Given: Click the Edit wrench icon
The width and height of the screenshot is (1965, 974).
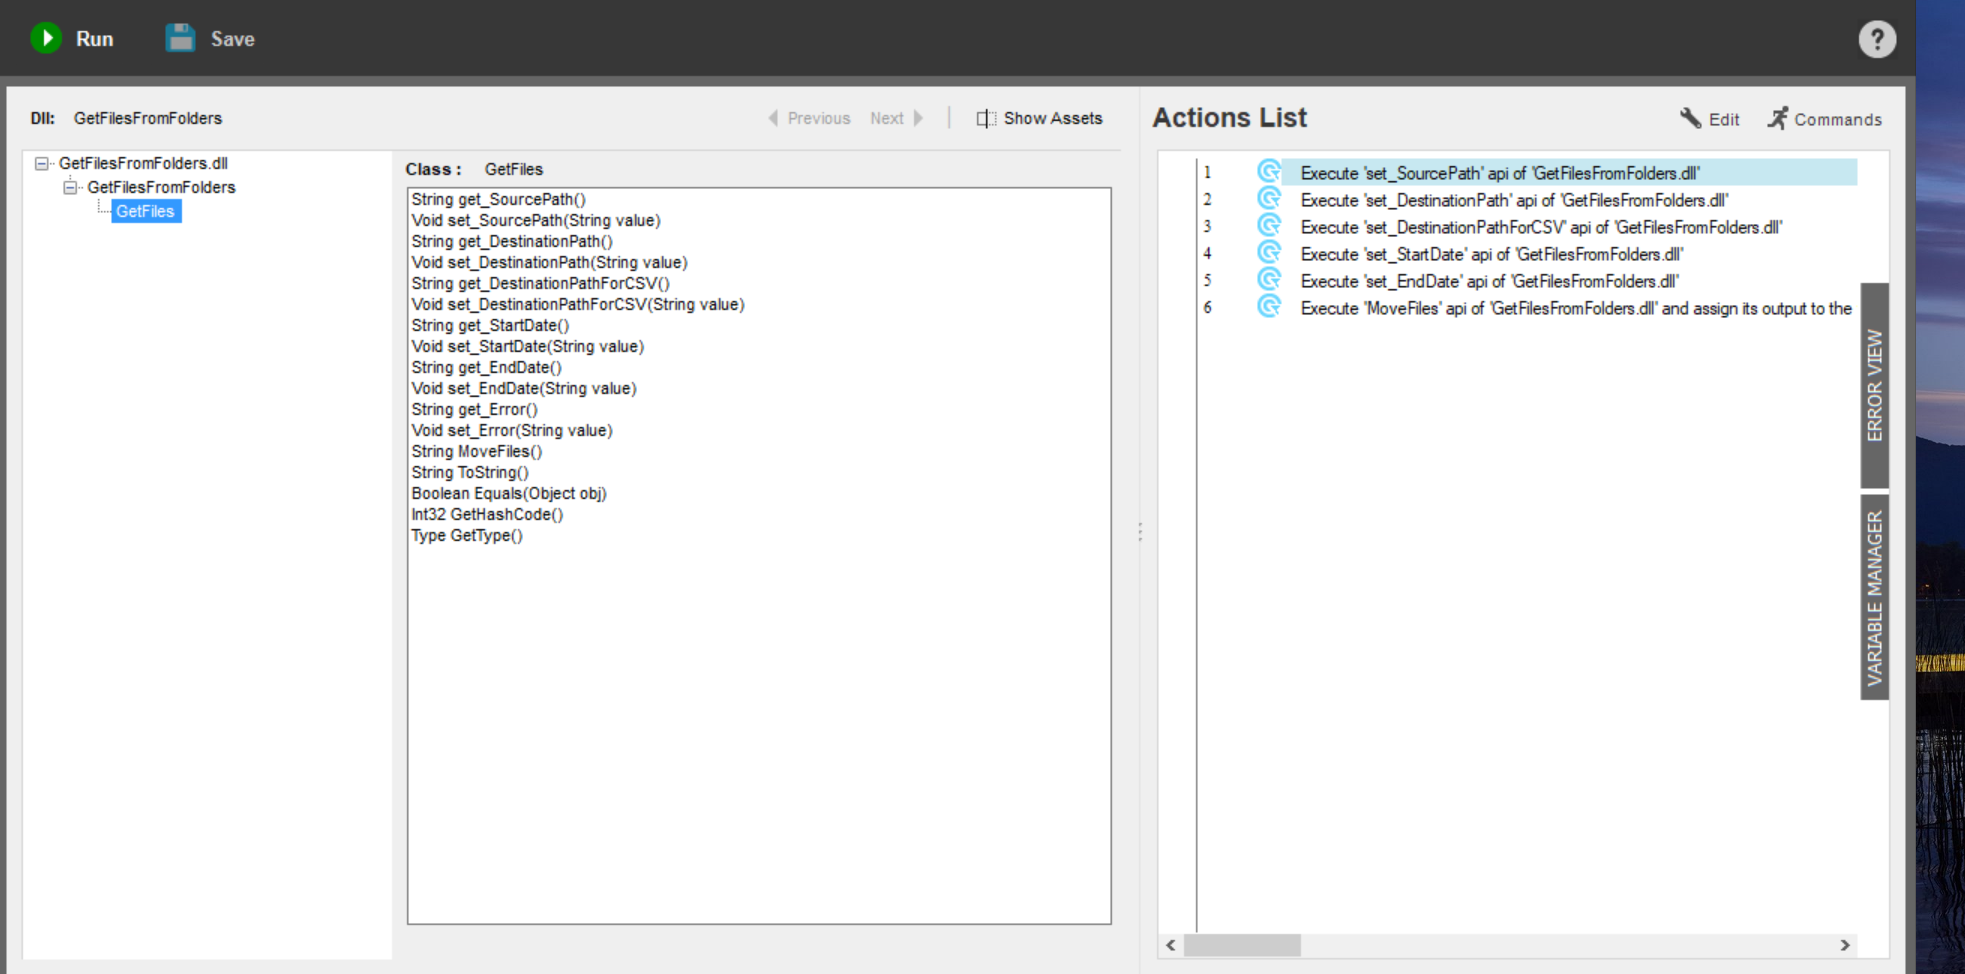Looking at the screenshot, I should 1690,119.
